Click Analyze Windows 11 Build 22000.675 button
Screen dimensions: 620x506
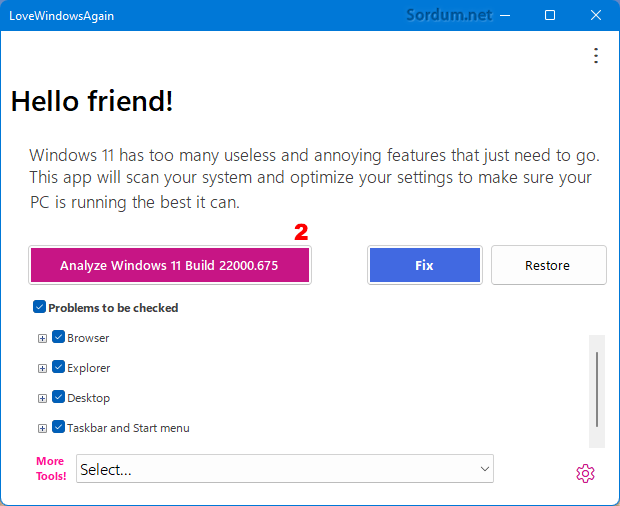tap(170, 265)
